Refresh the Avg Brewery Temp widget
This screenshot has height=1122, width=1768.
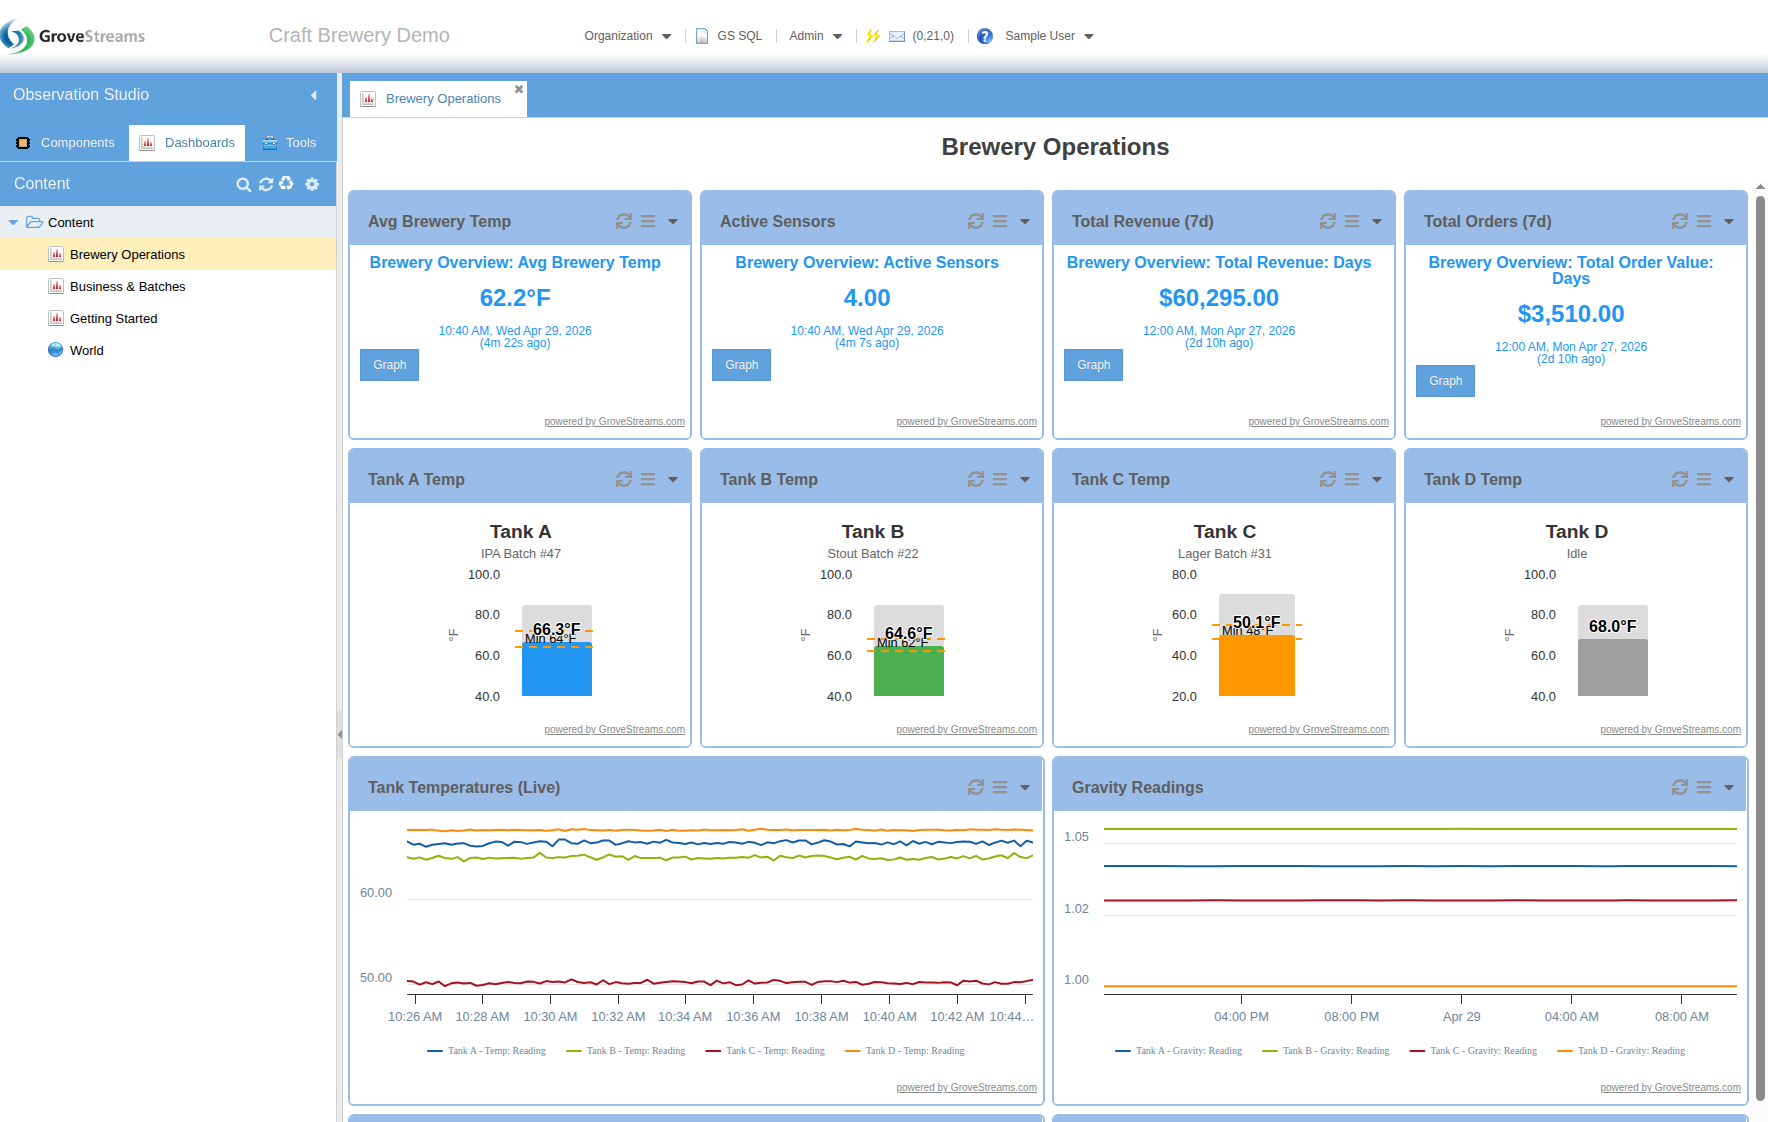click(624, 221)
